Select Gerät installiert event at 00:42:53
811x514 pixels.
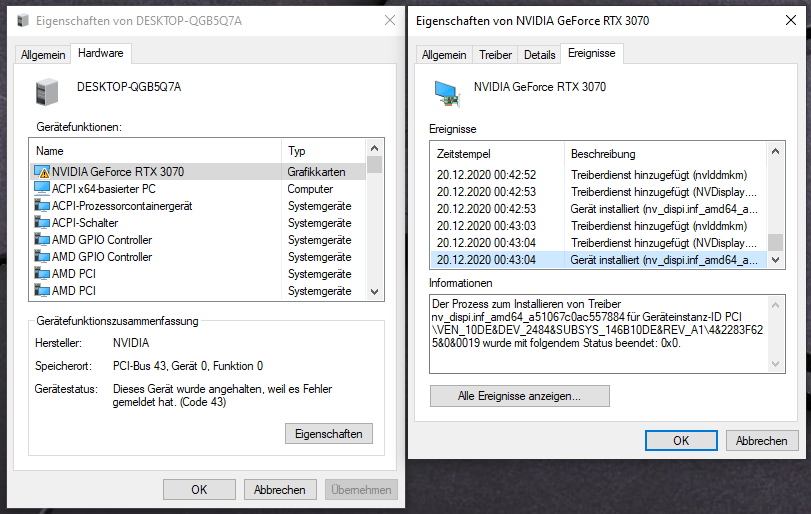[x=599, y=209]
